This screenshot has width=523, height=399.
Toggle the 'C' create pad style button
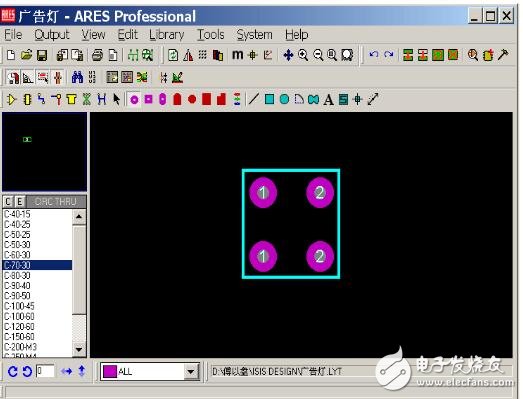pyautogui.click(x=8, y=202)
